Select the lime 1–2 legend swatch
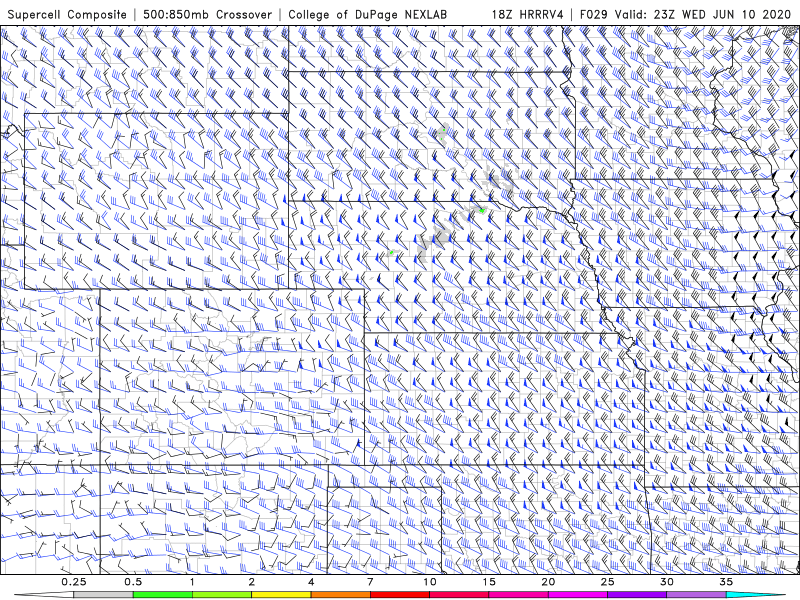This screenshot has height=600, width=800. point(222,595)
